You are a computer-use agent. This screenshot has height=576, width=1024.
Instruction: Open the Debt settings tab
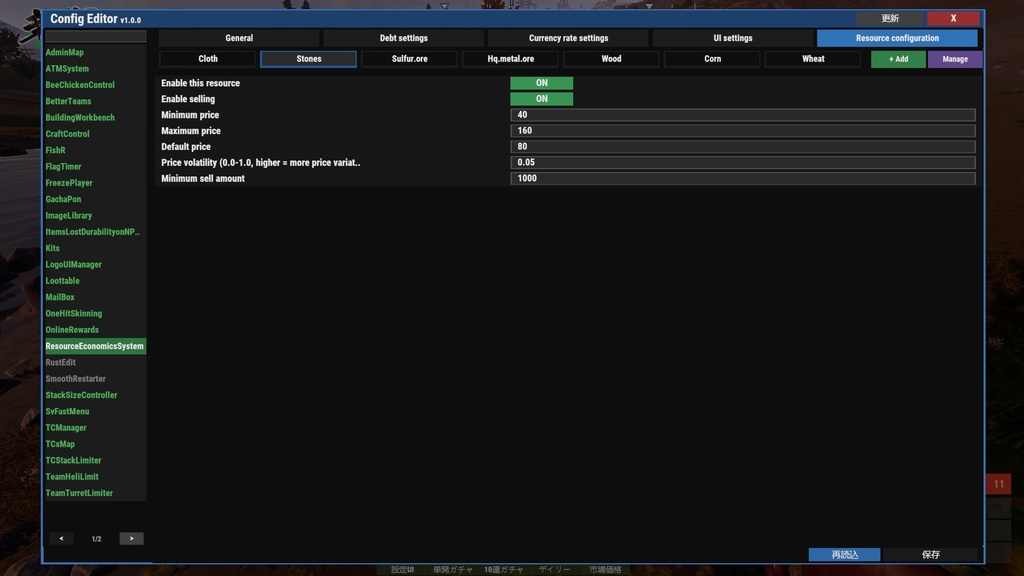(x=403, y=38)
